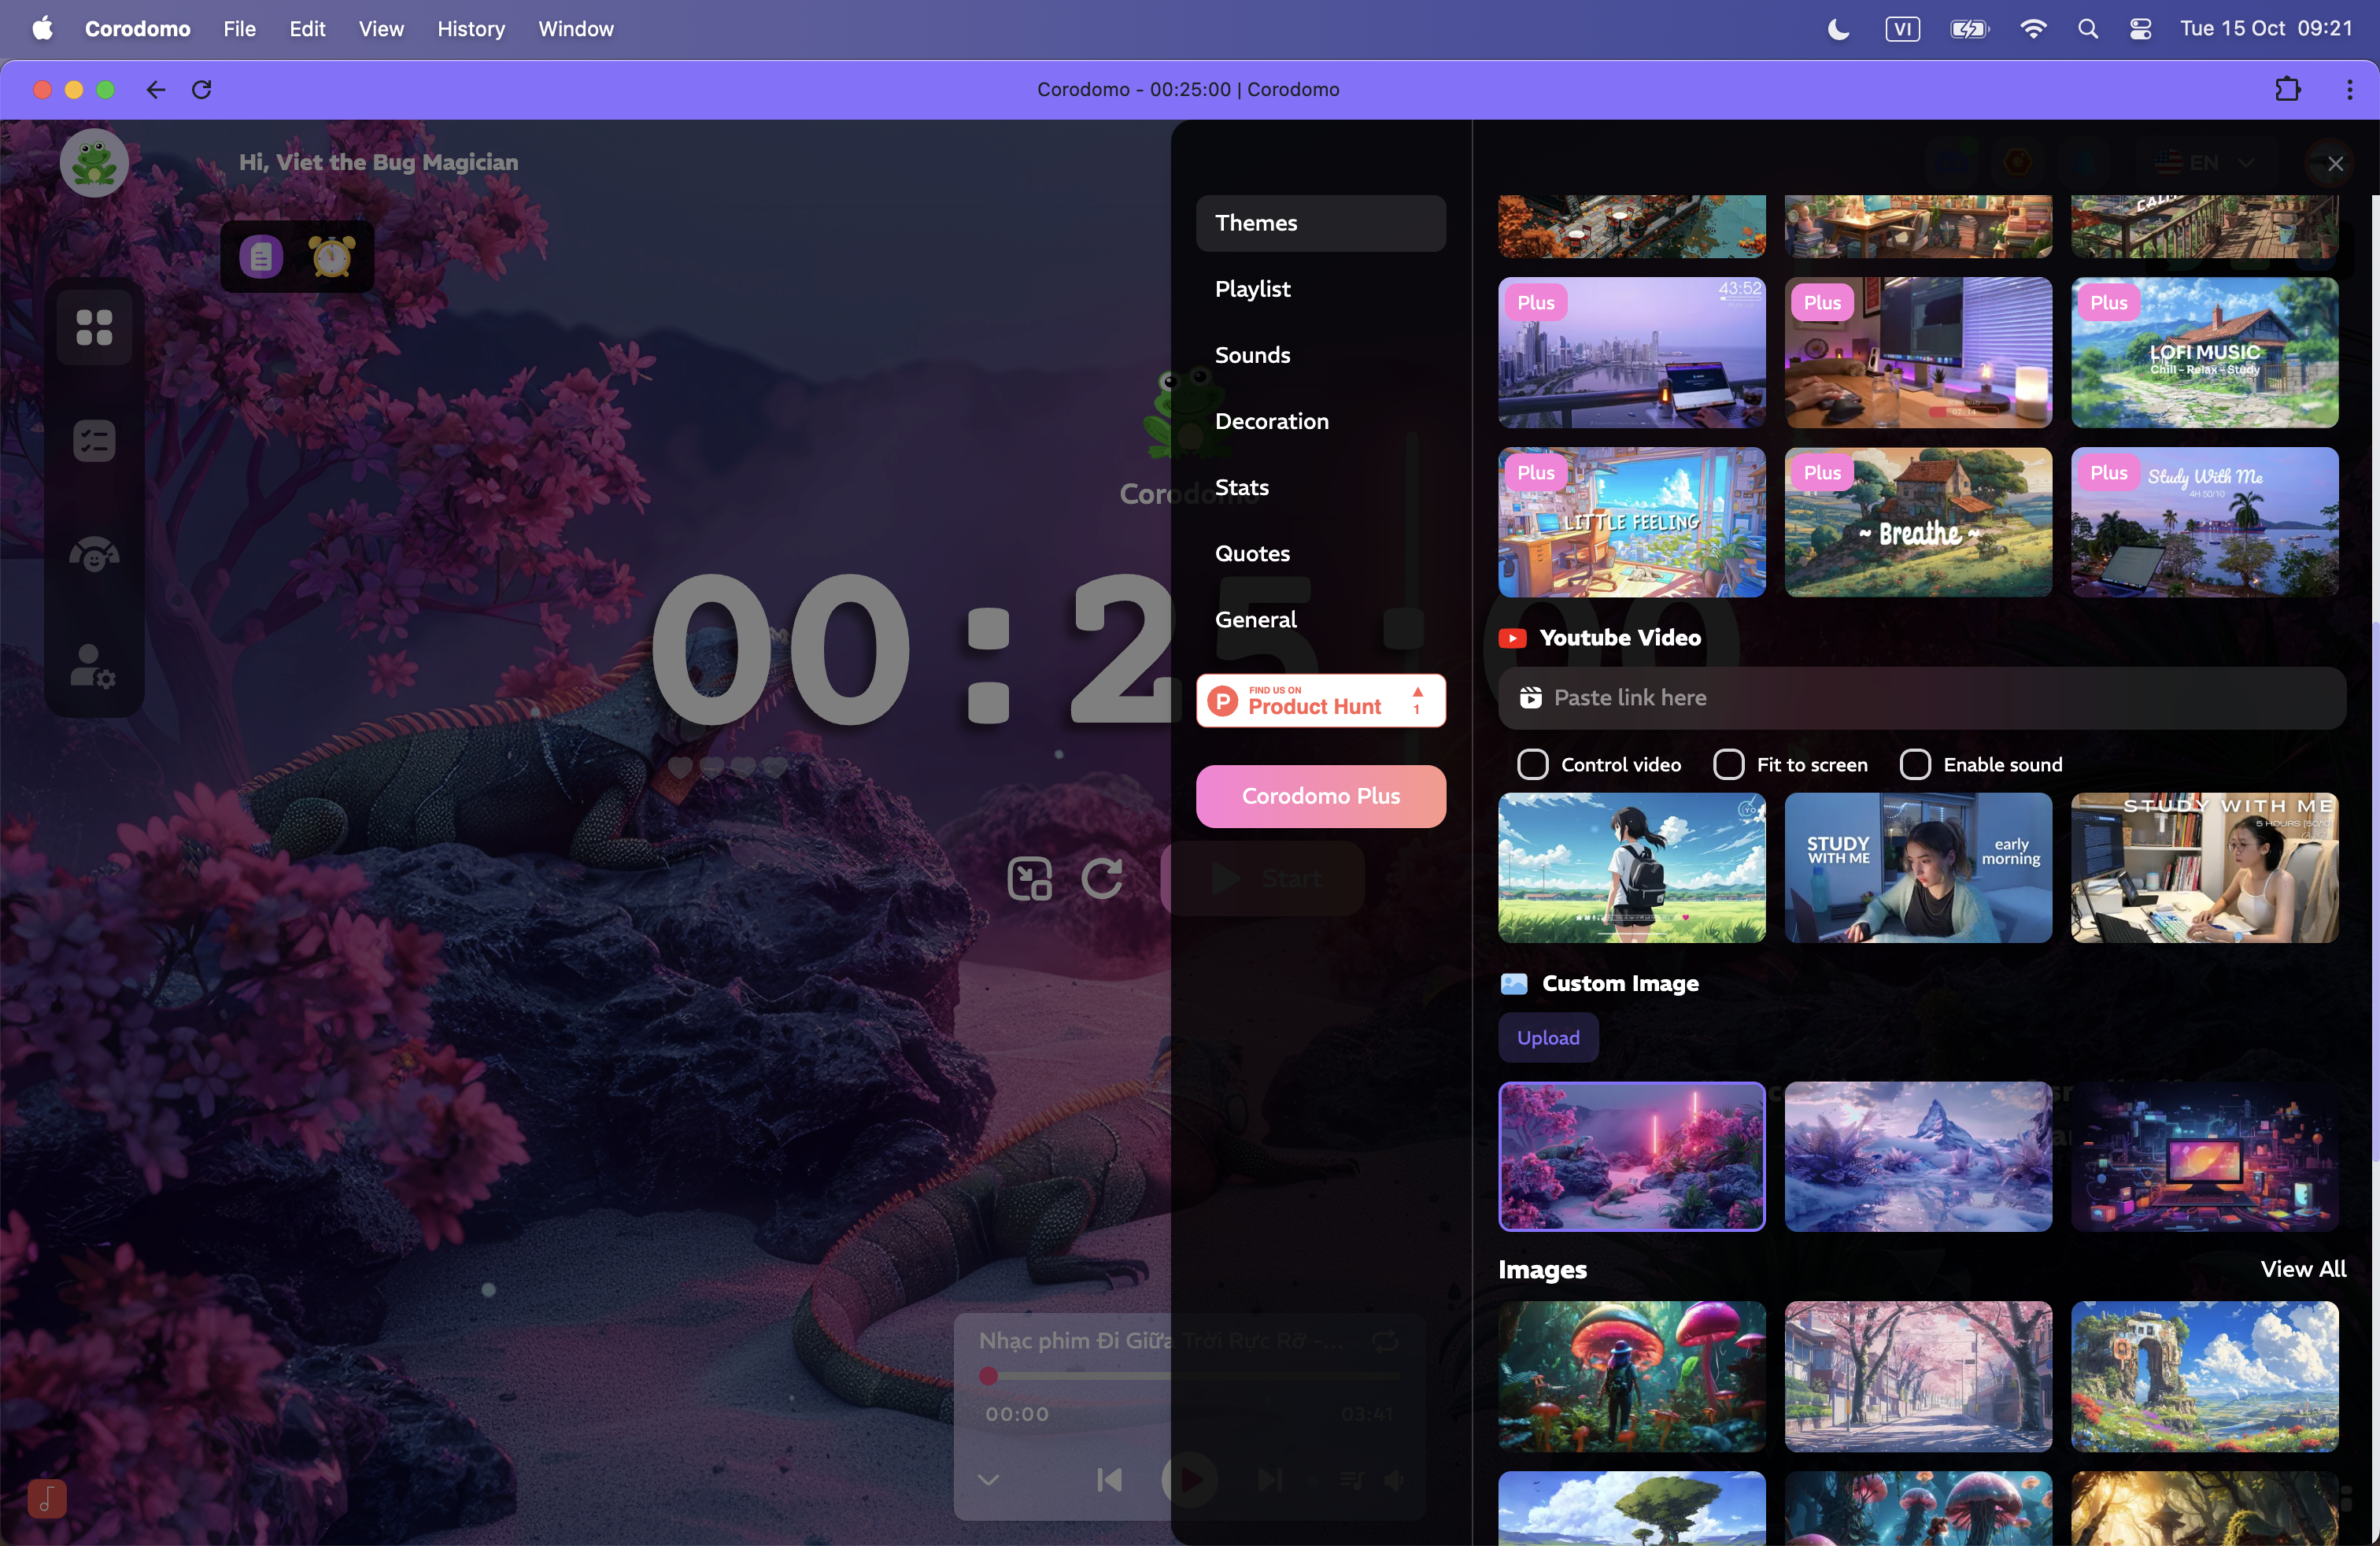Open the extensions puzzle icon

tap(2288, 90)
